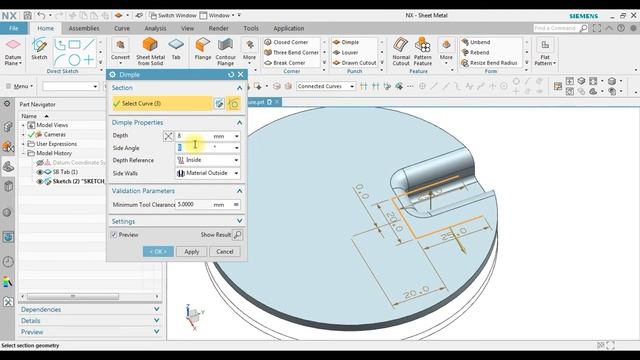Open the Contour Flange tool
This screenshot has height=360, width=640.
(225, 52)
